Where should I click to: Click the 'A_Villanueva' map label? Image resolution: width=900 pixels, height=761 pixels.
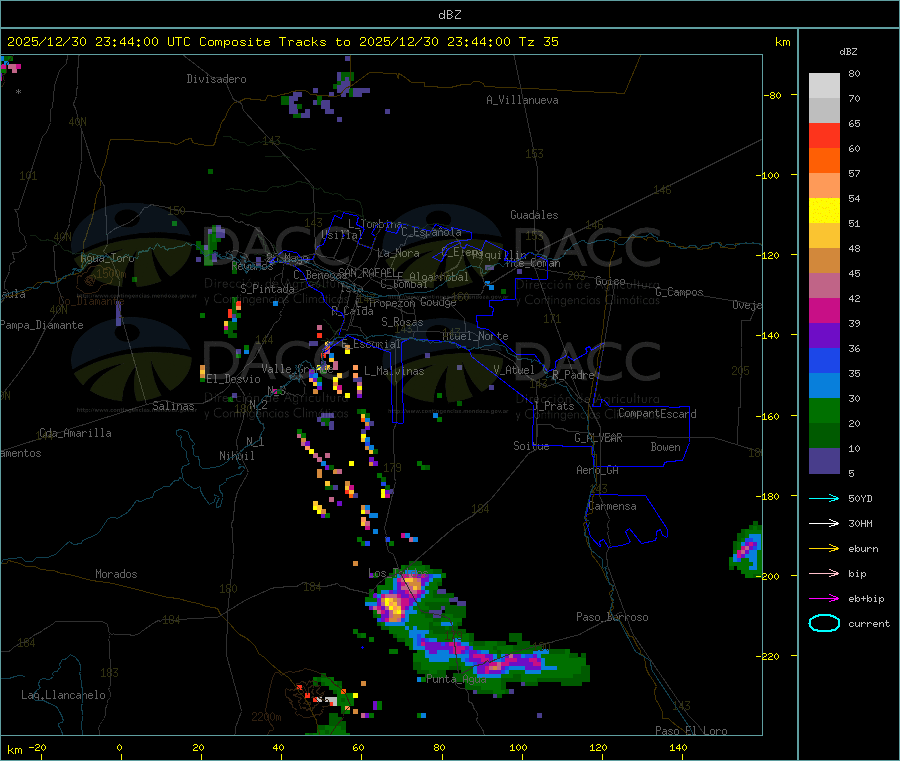point(522,100)
